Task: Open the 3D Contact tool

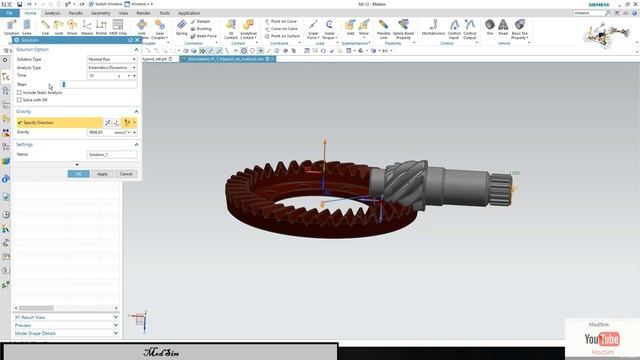Action: [231, 29]
